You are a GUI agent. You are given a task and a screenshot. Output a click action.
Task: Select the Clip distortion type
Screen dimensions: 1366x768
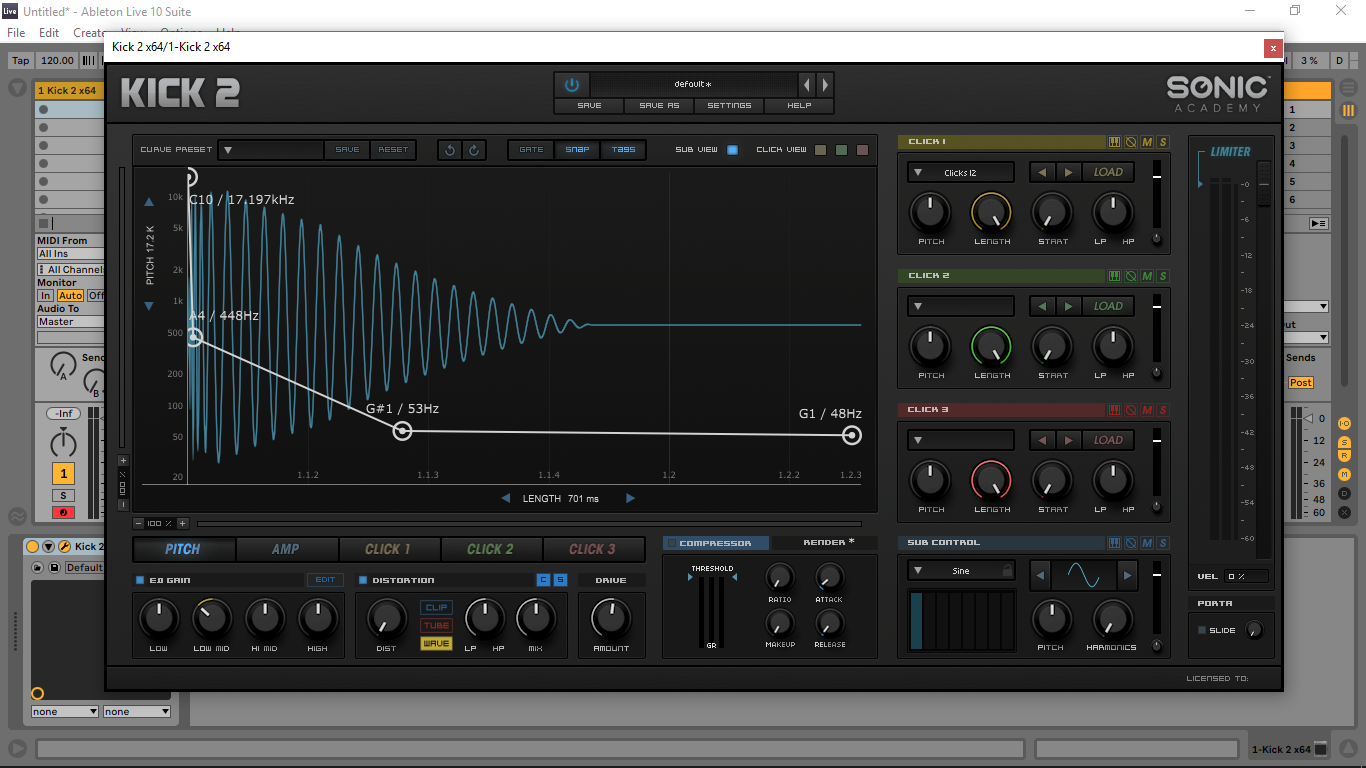pyautogui.click(x=436, y=607)
